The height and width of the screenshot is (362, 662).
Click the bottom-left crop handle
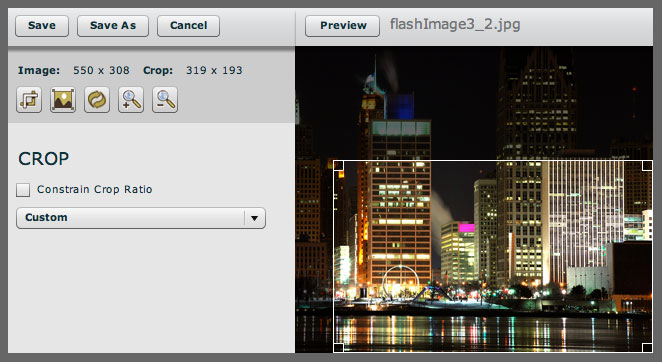[x=339, y=347]
